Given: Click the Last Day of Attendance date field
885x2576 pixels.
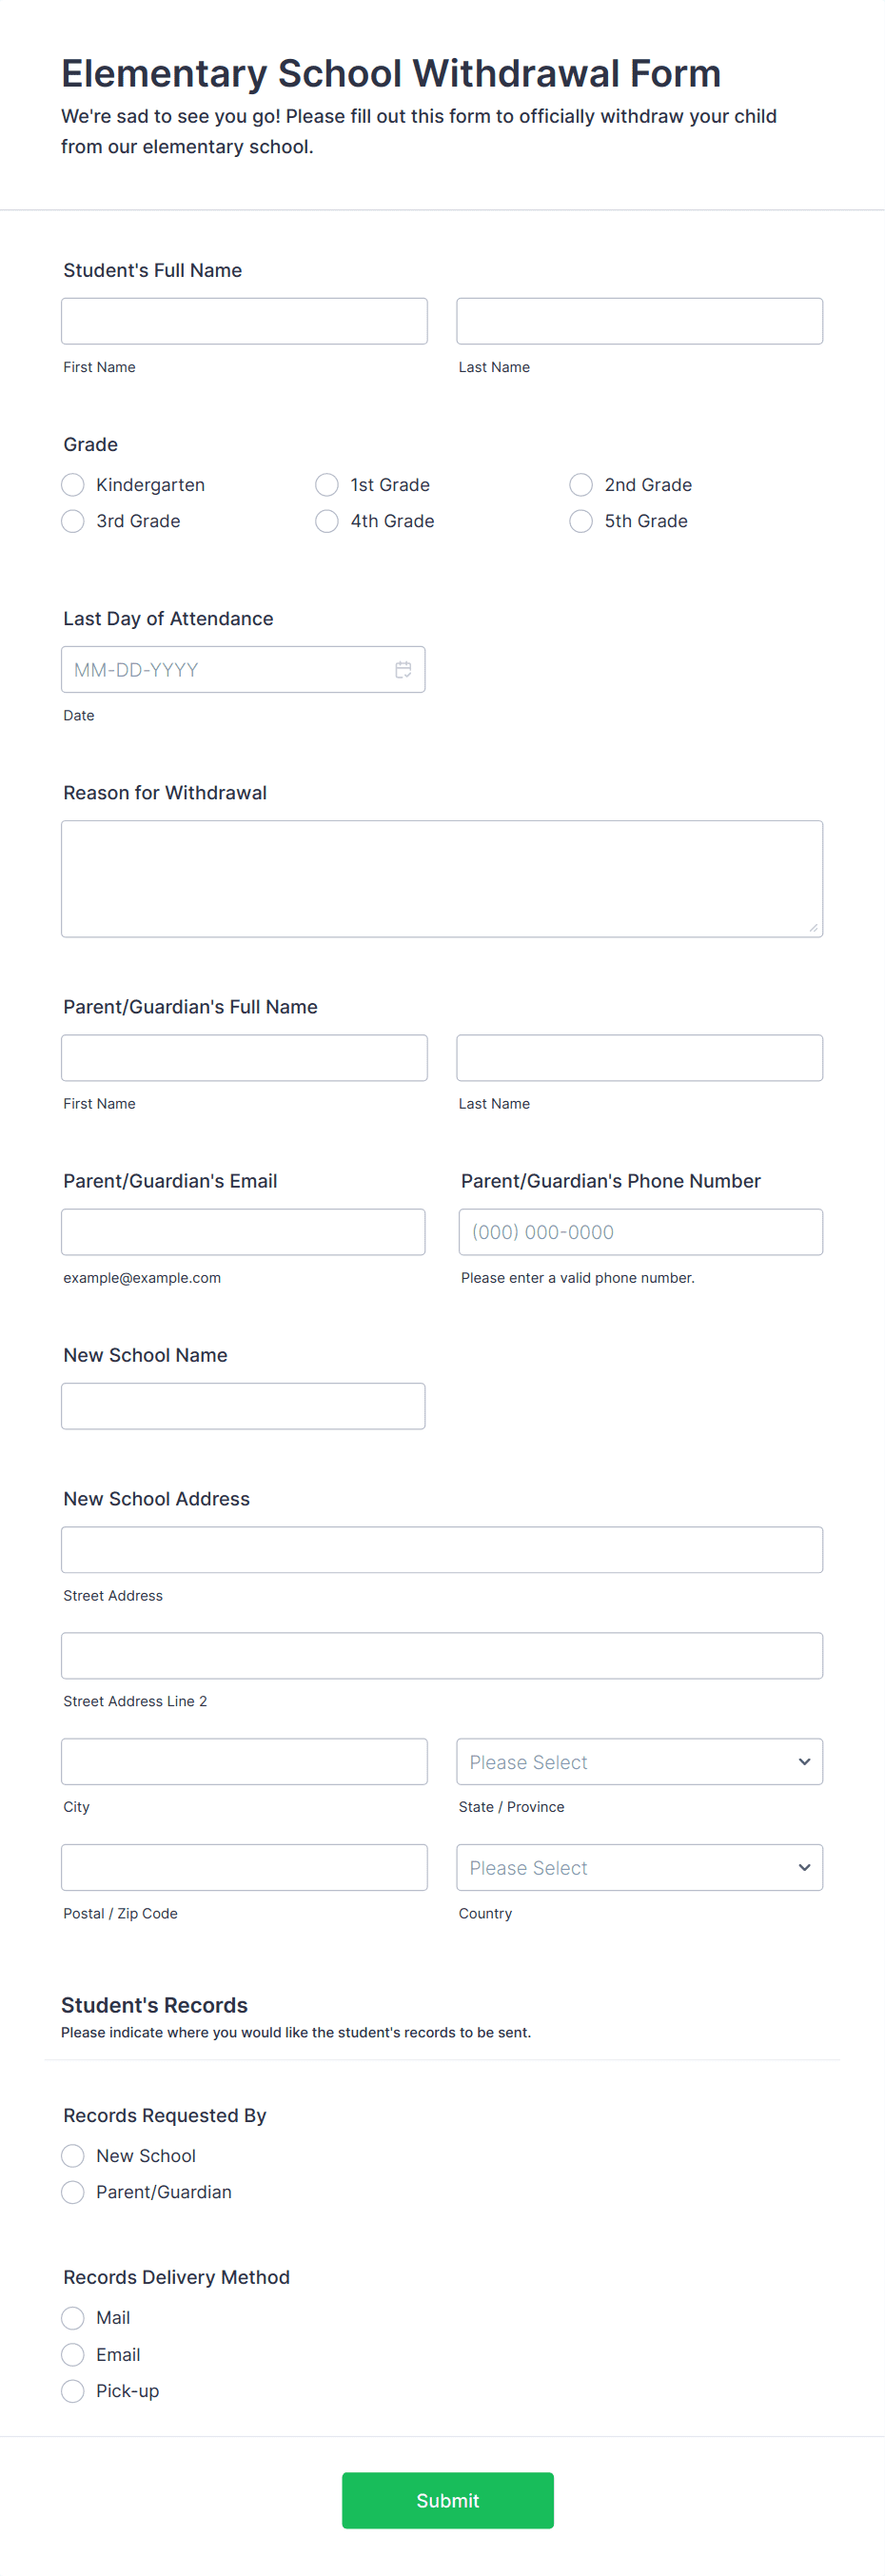Looking at the screenshot, I should coord(230,669).
